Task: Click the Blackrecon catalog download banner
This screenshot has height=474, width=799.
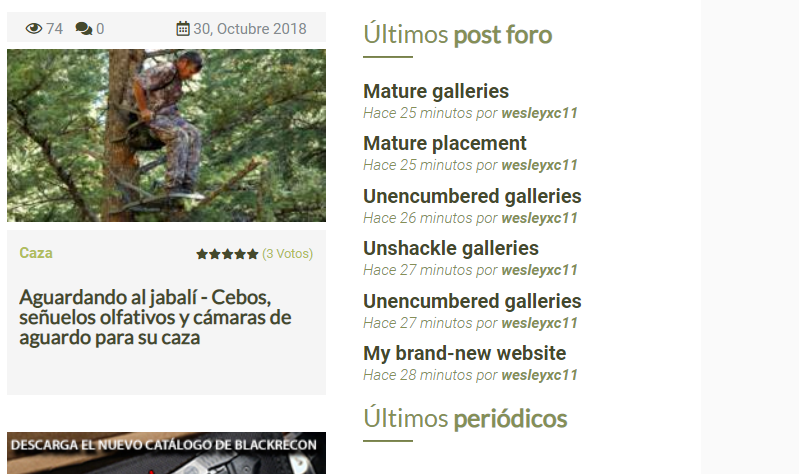Action: (x=166, y=453)
